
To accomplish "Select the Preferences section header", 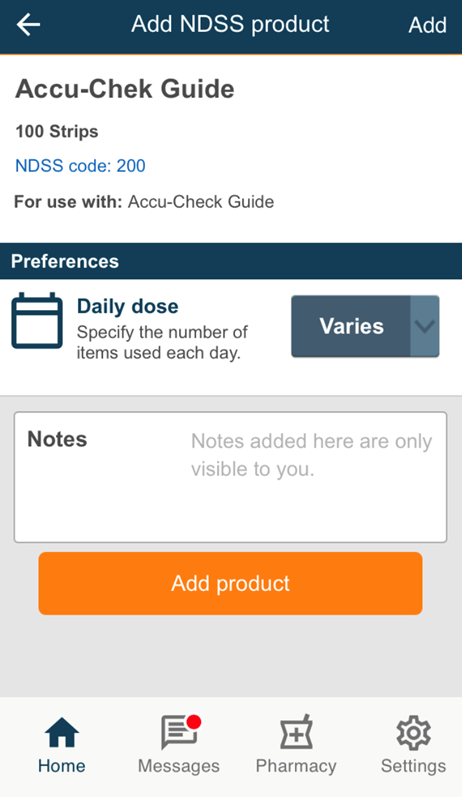I will (231, 261).
